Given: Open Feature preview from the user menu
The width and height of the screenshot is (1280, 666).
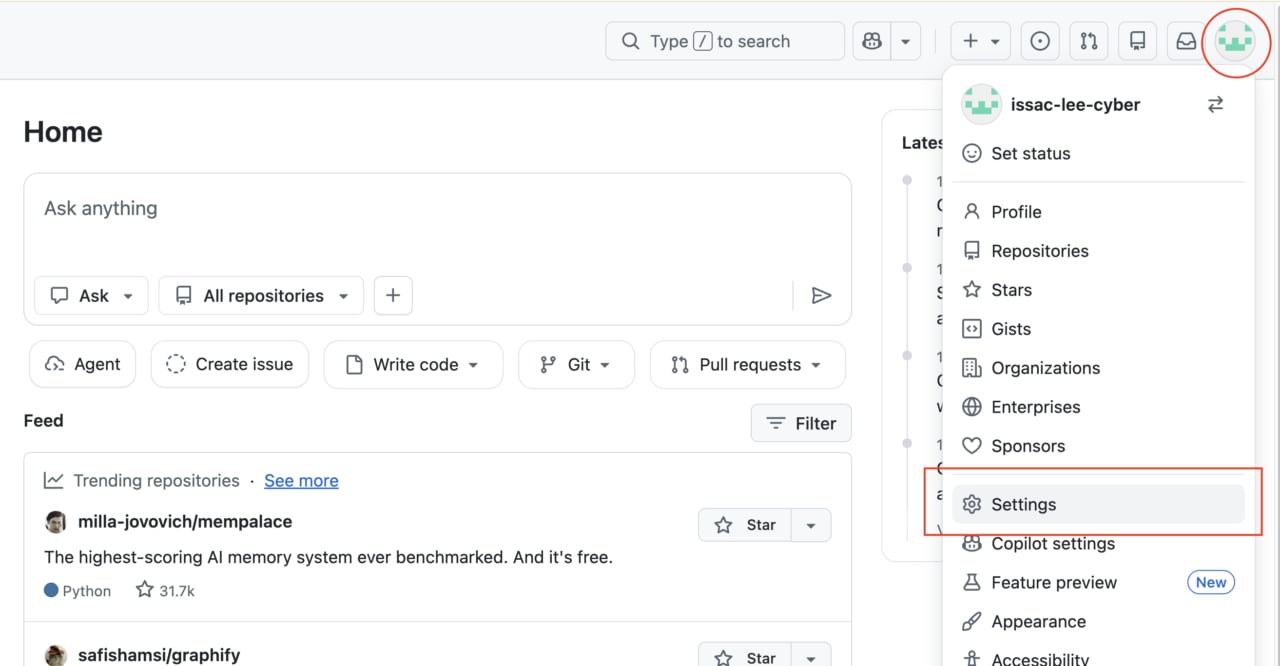Looking at the screenshot, I should 1098,582.
